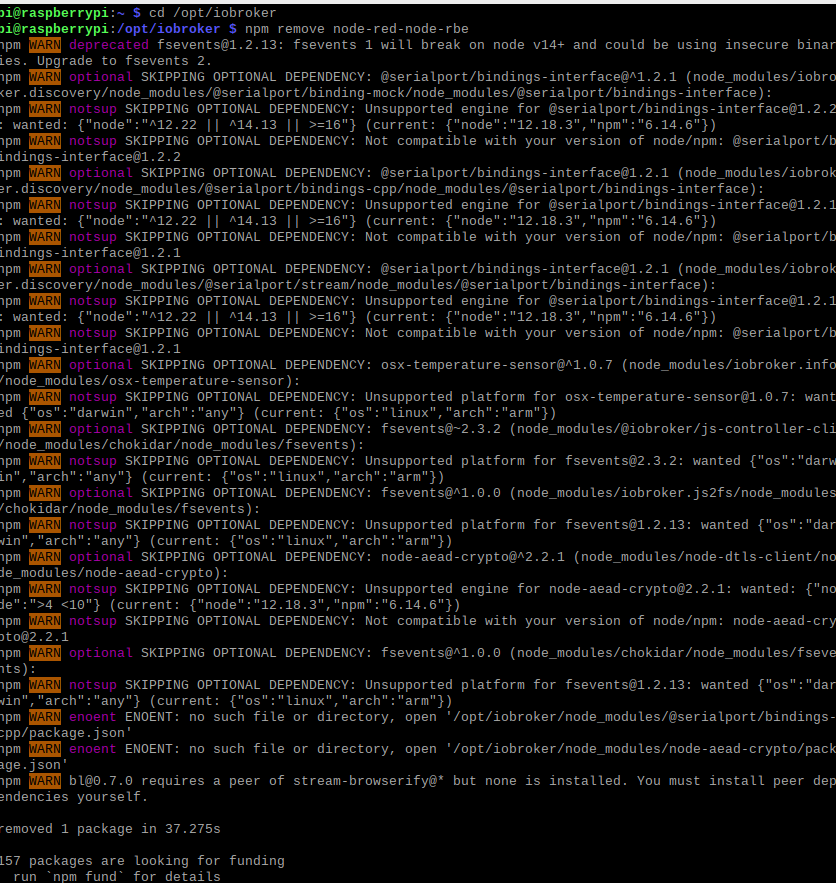
Task: Click the 'cd /opt/iobroker' command text
Action: (212, 12)
